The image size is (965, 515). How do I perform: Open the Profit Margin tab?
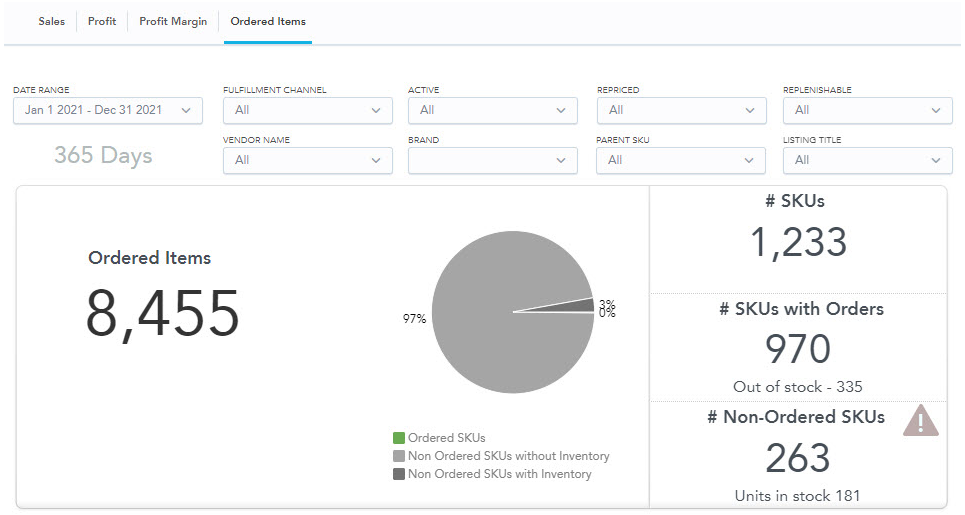pyautogui.click(x=173, y=22)
